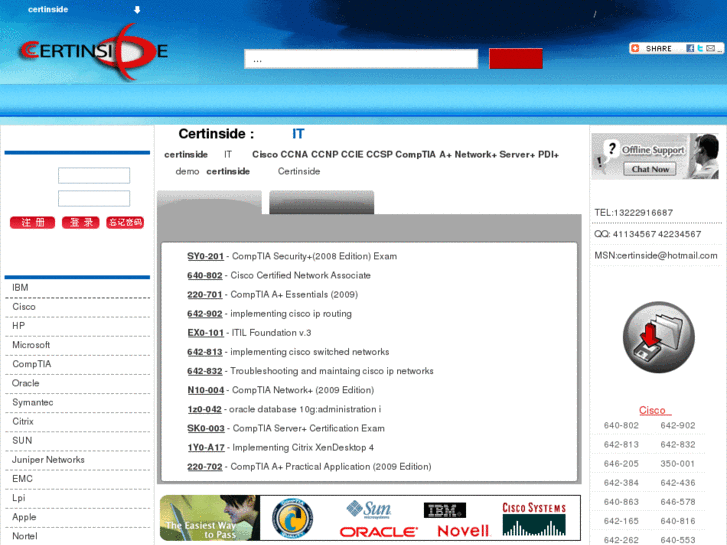Open the Juniper Networks category
This screenshot has width=727, height=545.
(48, 460)
